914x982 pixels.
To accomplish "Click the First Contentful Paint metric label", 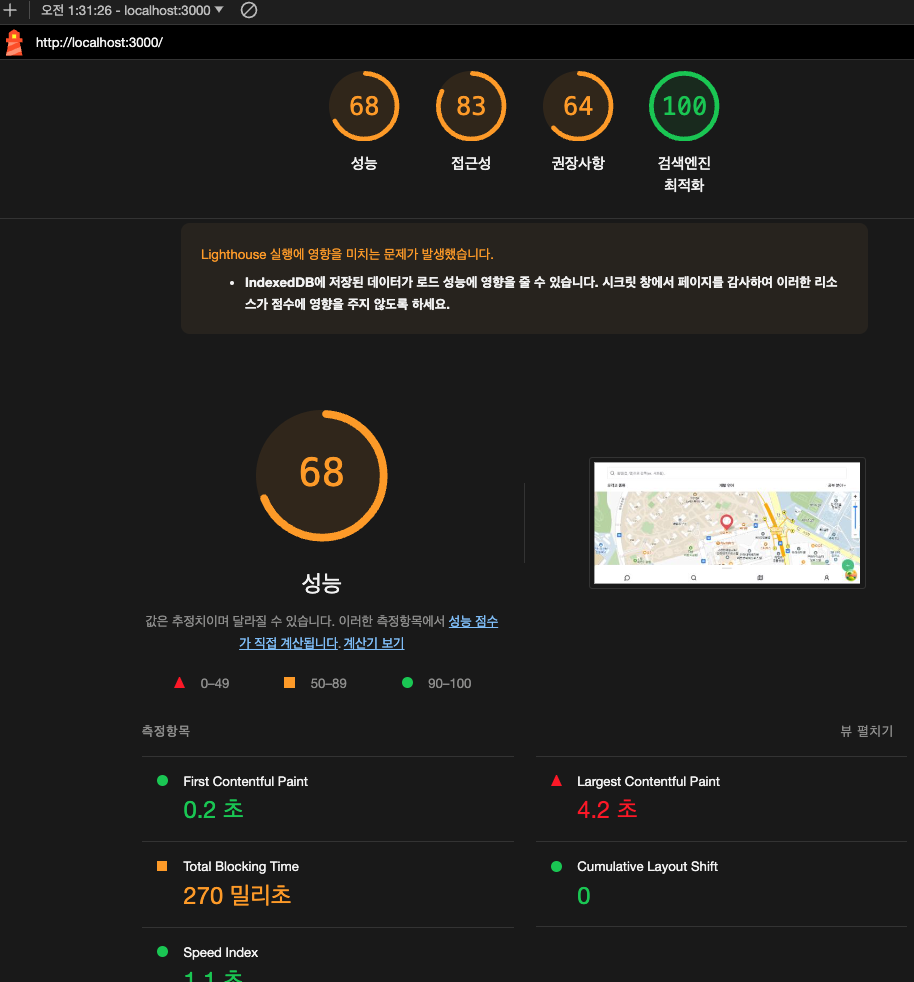I will click(x=246, y=781).
